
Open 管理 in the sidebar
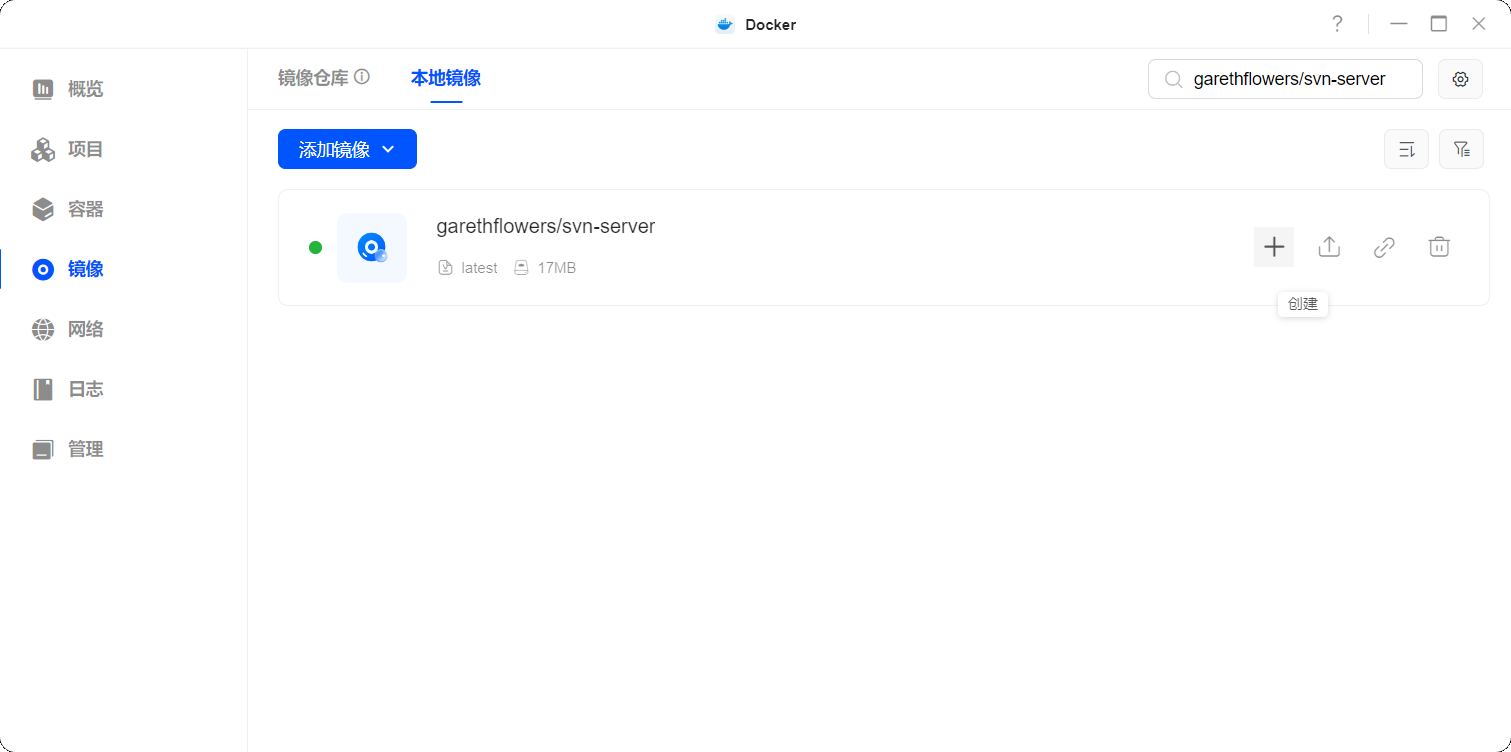point(85,449)
